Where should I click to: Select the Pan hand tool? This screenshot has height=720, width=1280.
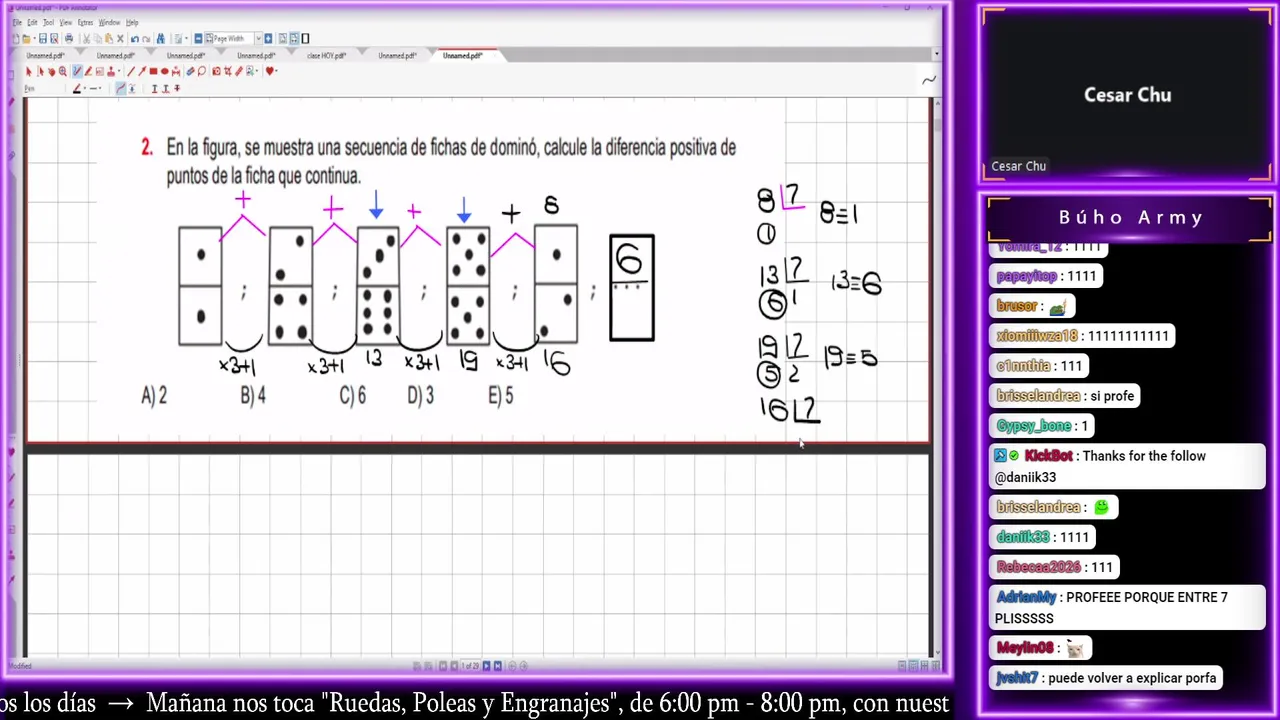pyautogui.click(x=52, y=72)
